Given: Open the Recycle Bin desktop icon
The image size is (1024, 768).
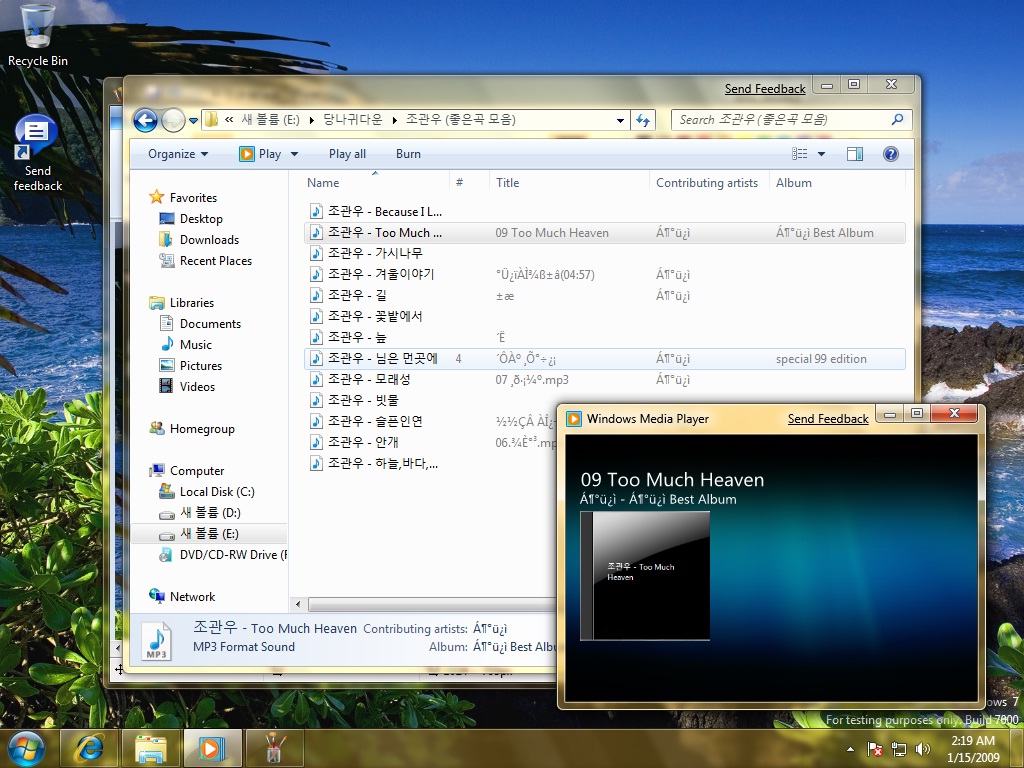Looking at the screenshot, I should tap(37, 35).
